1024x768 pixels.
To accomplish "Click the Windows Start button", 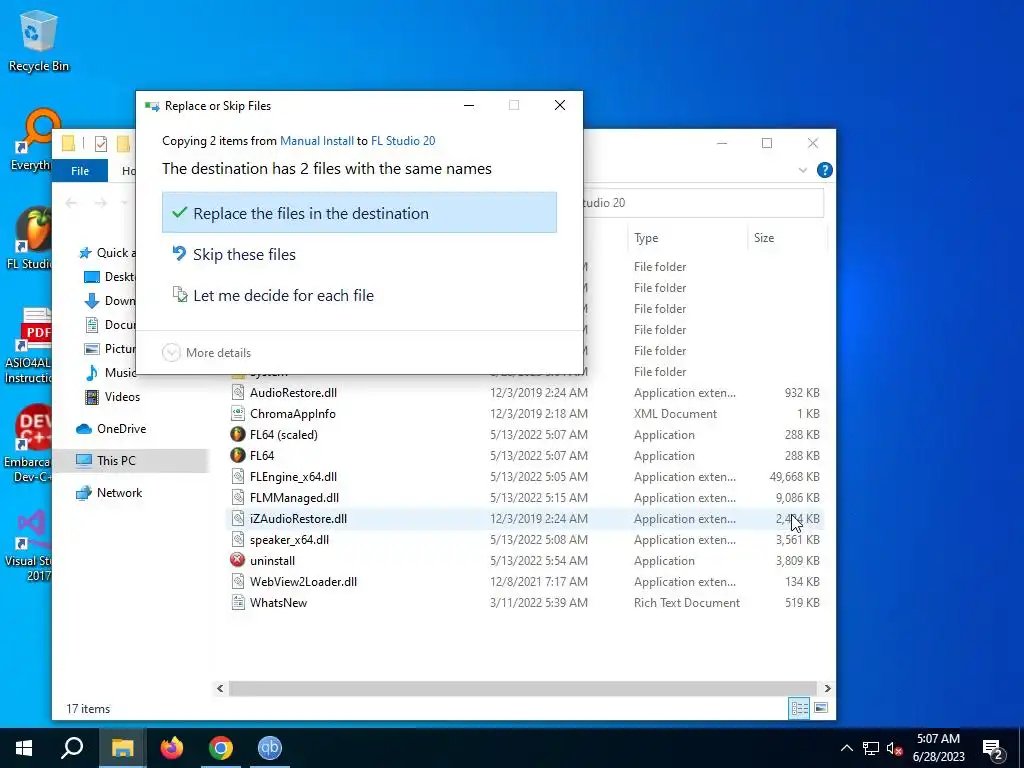I will point(24,748).
